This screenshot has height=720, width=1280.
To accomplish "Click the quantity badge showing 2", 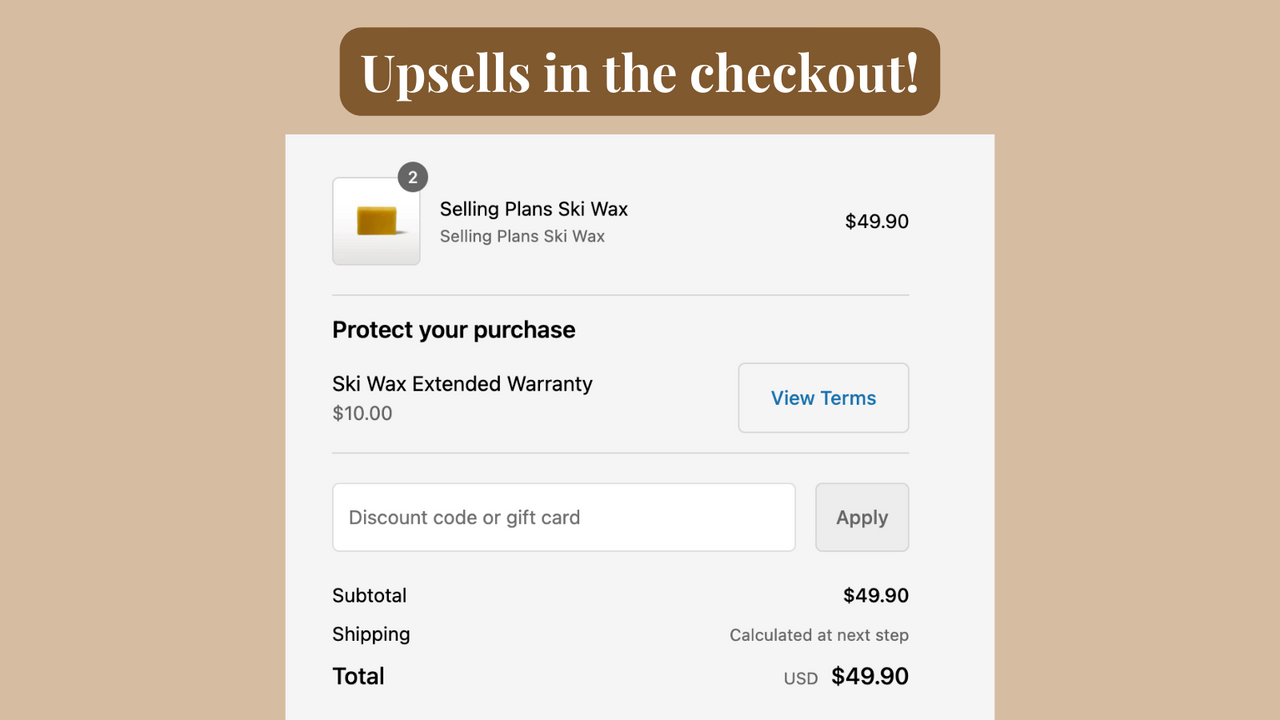I will click(412, 177).
